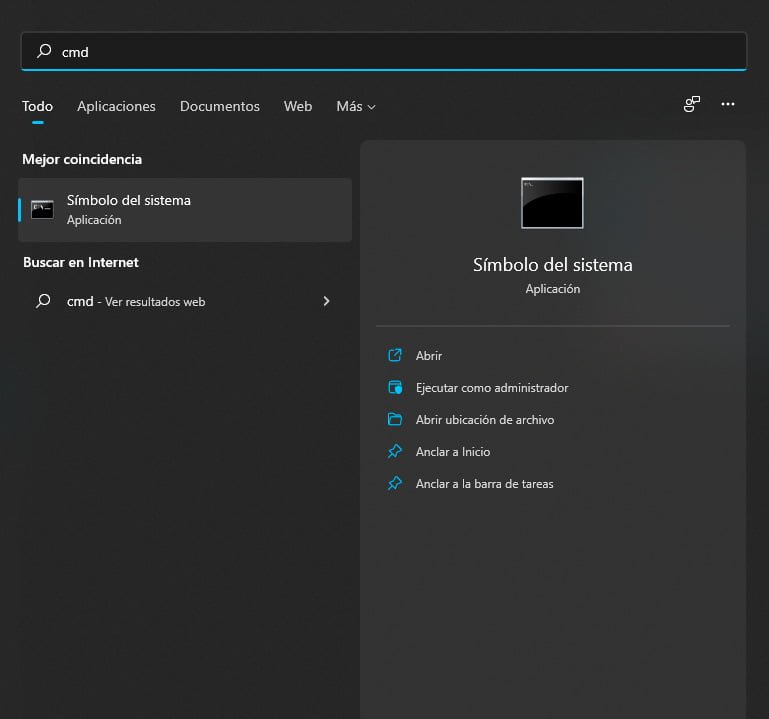Select the Símbolo del sistema best match result
This screenshot has width=769, height=719.
click(185, 210)
